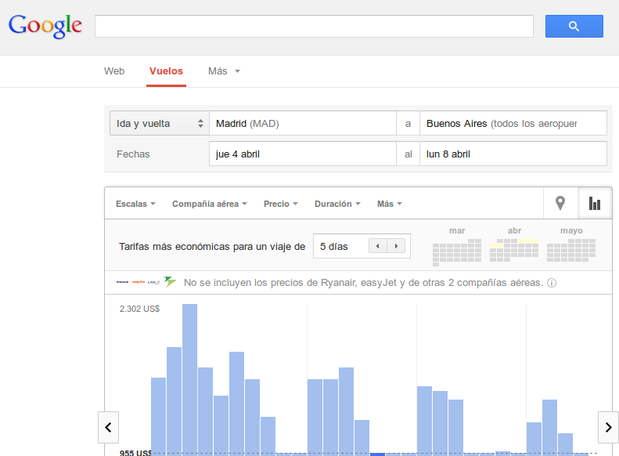Expand the Escalas filter

coord(135,204)
